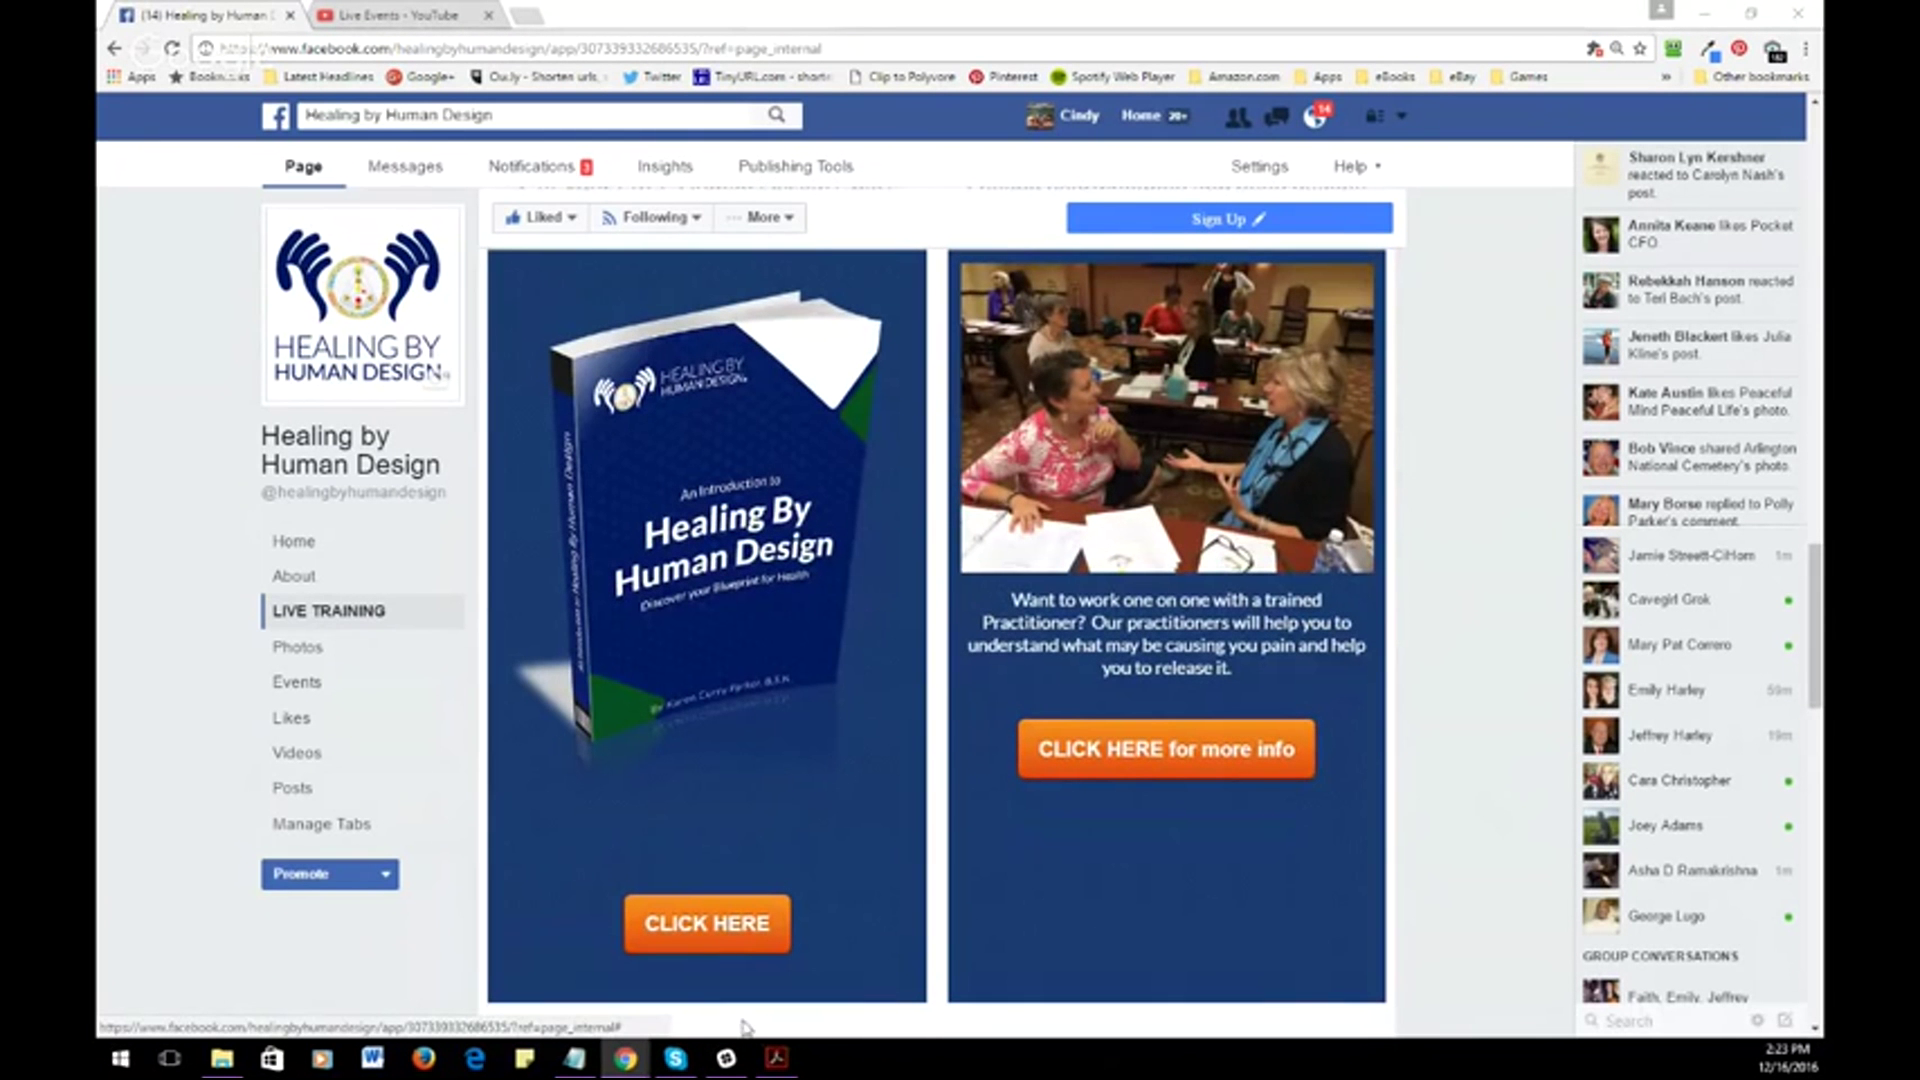Click Cindy's profile picture in the top bar
Image resolution: width=1920 pixels, height=1080 pixels.
[x=1040, y=116]
